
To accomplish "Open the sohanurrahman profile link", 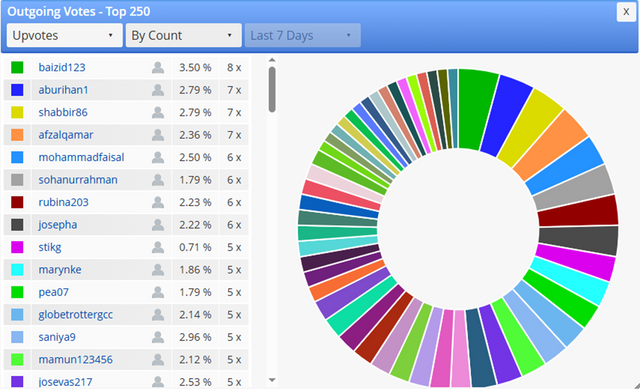I will [78, 180].
